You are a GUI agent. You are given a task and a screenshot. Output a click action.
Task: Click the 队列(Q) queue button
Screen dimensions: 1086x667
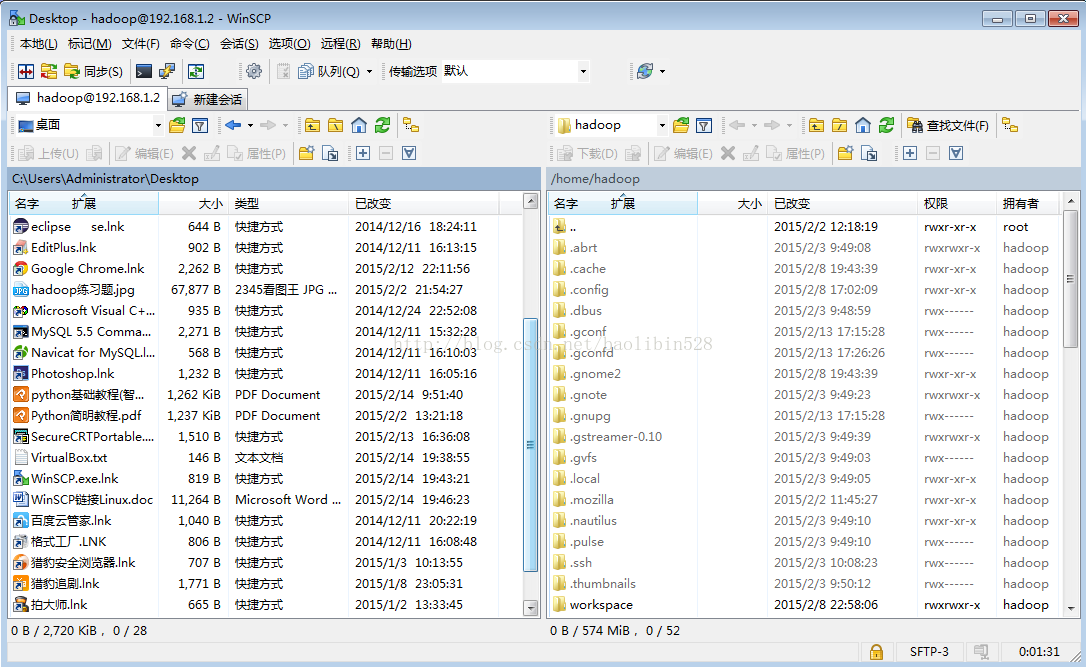329,71
